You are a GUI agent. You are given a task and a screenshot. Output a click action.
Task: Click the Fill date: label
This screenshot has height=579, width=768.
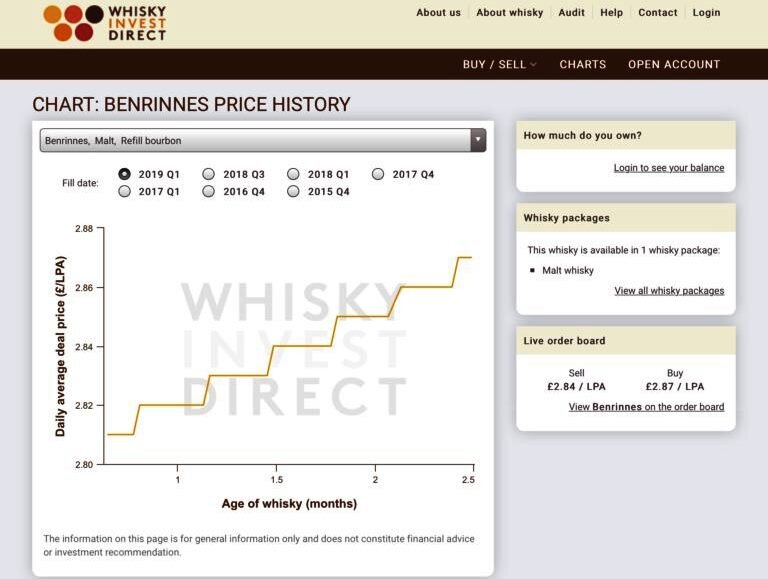coord(80,183)
